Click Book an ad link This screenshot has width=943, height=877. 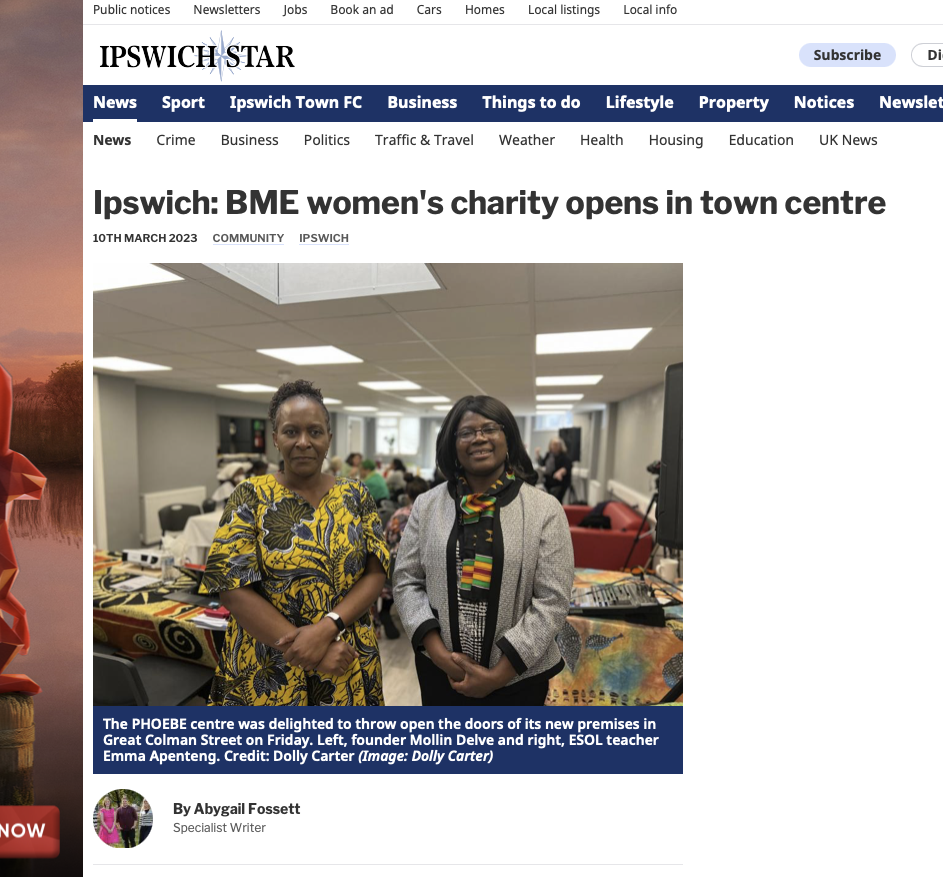click(361, 10)
